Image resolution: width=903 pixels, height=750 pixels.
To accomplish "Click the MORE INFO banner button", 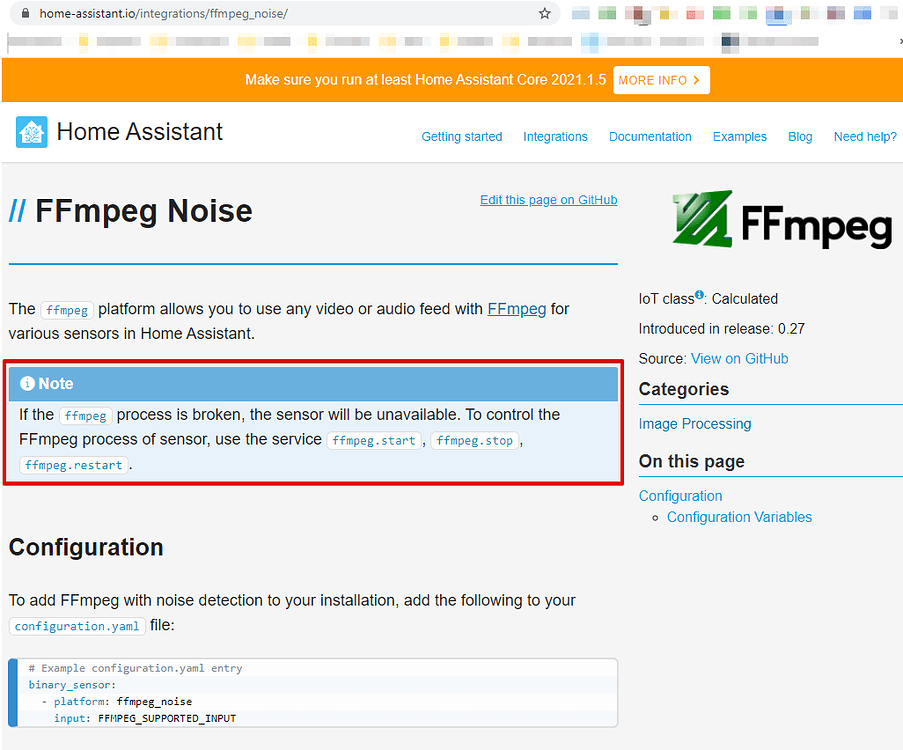I will click(661, 80).
